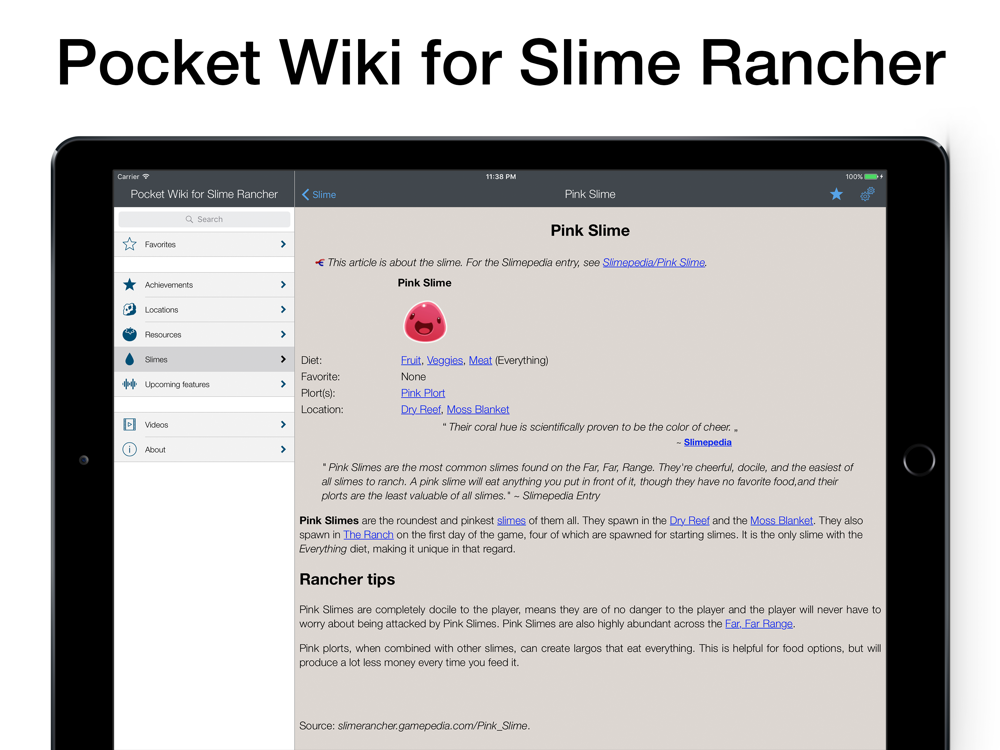1000x750 pixels.
Task: Tap the Pink Slime character image
Action: tap(425, 322)
